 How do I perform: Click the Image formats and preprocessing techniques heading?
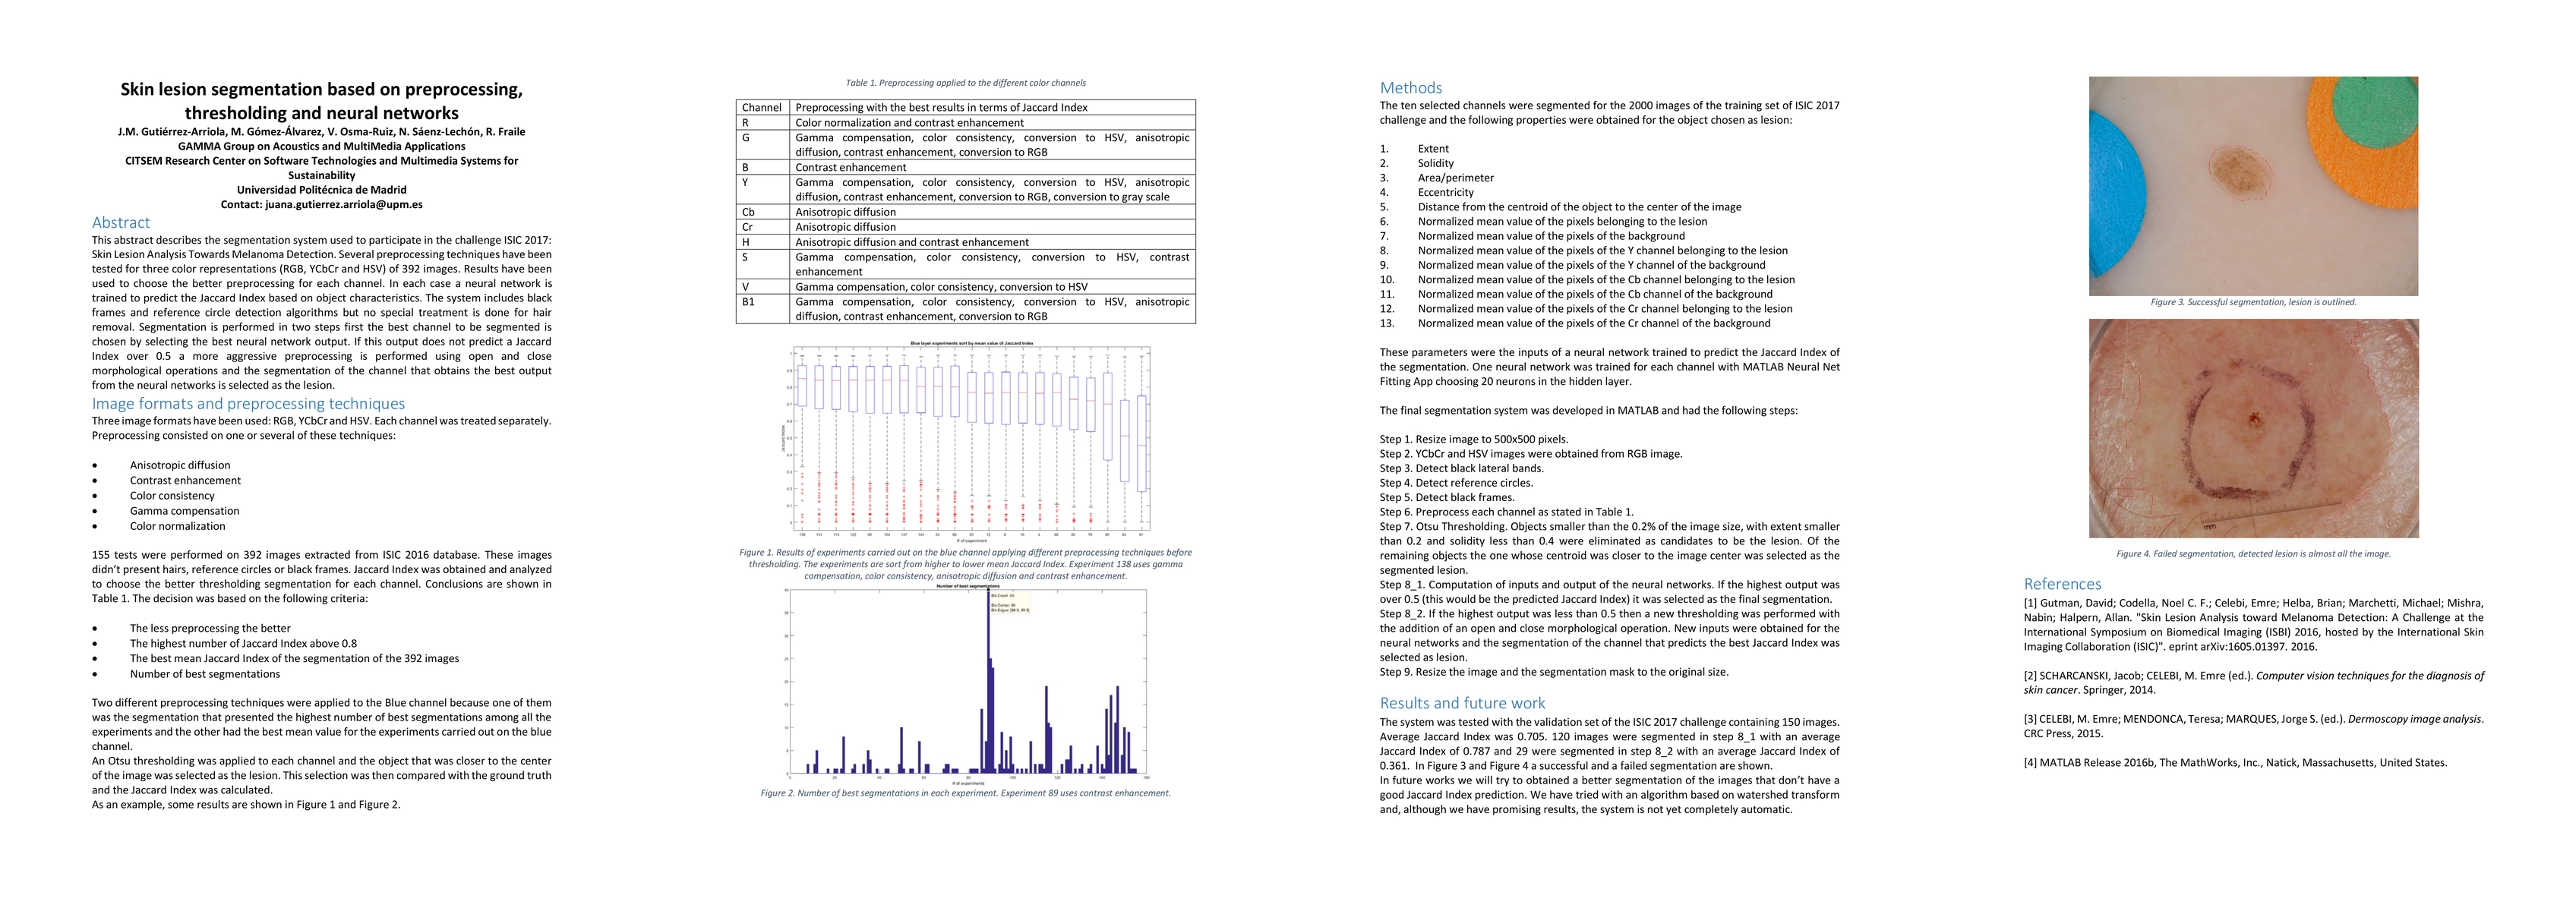(248, 404)
